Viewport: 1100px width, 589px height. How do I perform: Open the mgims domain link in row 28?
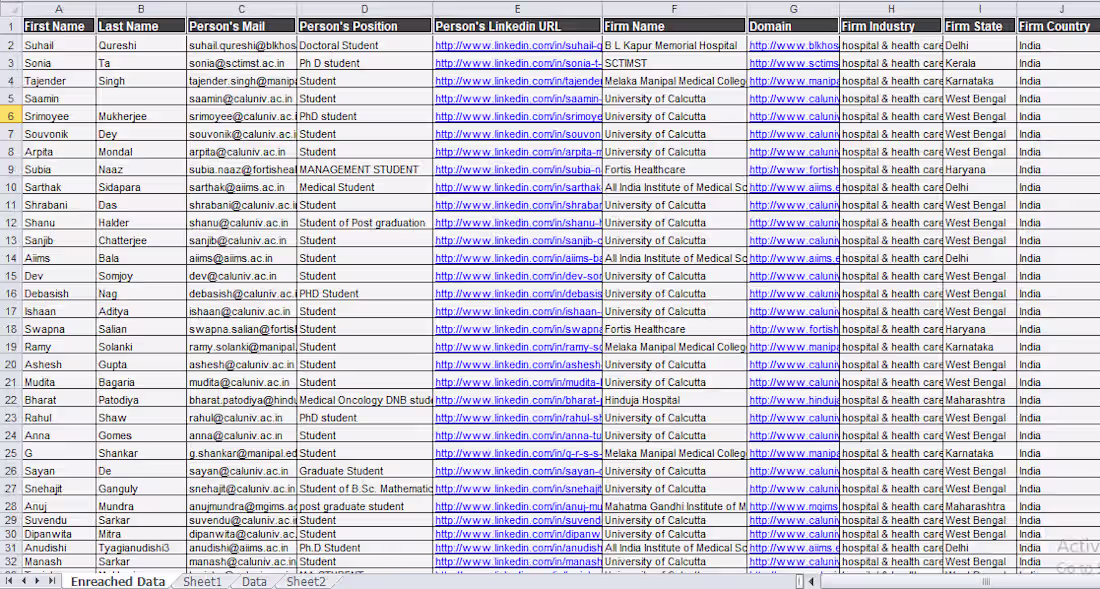point(794,506)
